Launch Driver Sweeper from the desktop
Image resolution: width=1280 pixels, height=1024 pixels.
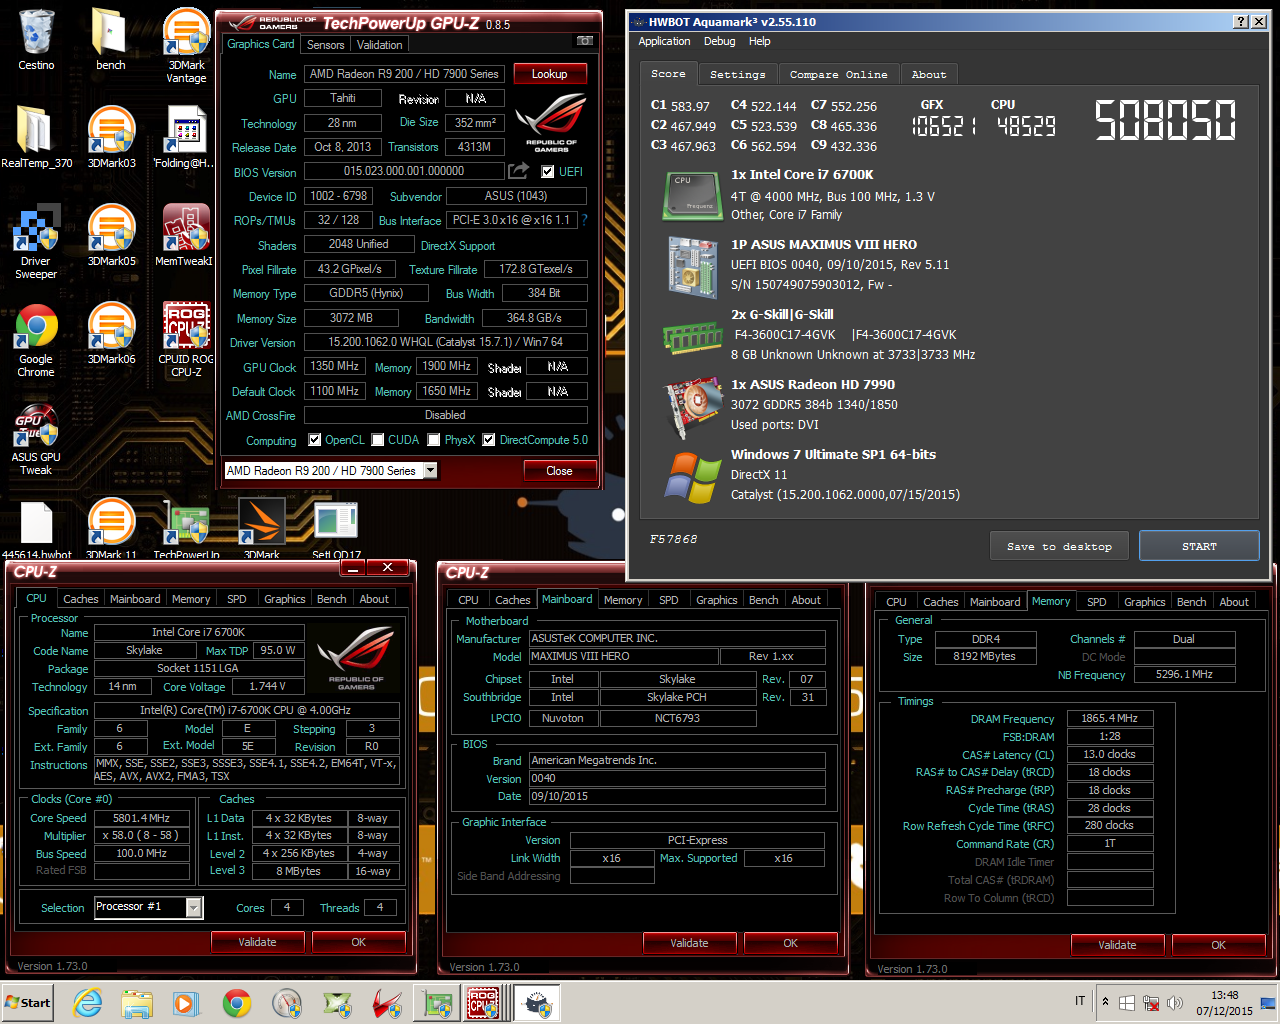[x=36, y=241]
